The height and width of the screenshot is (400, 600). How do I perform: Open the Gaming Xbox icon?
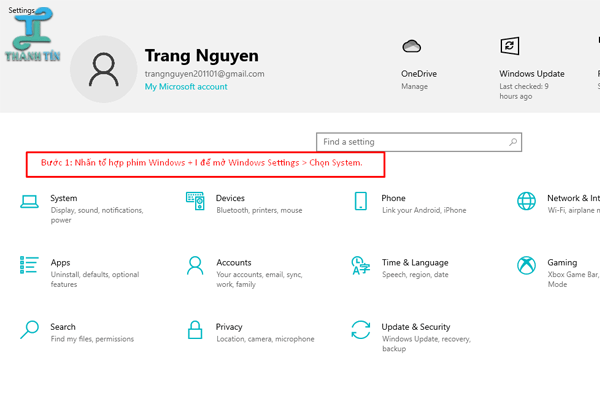point(526,265)
